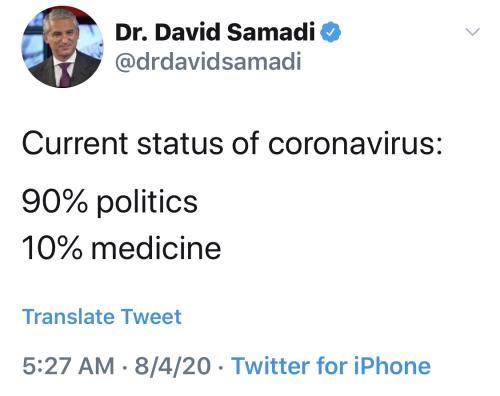
Task: Click the 8/4/20 date
Action: pos(173,366)
